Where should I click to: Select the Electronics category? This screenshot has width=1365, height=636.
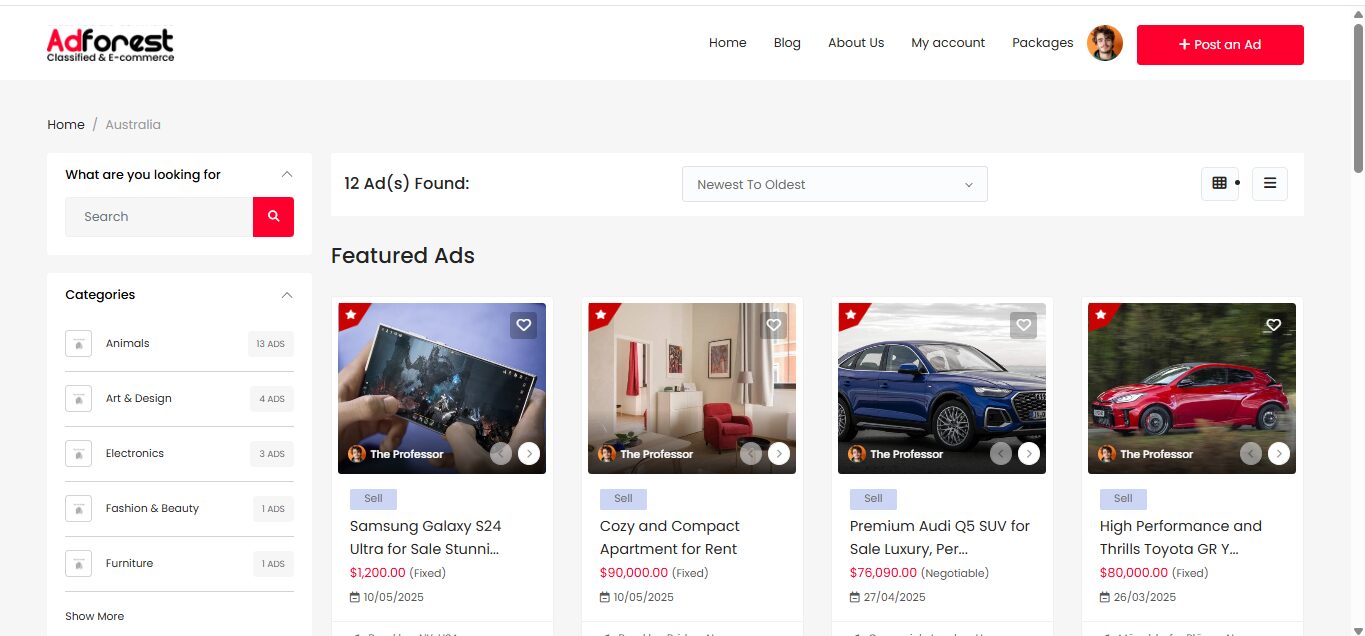tap(135, 453)
